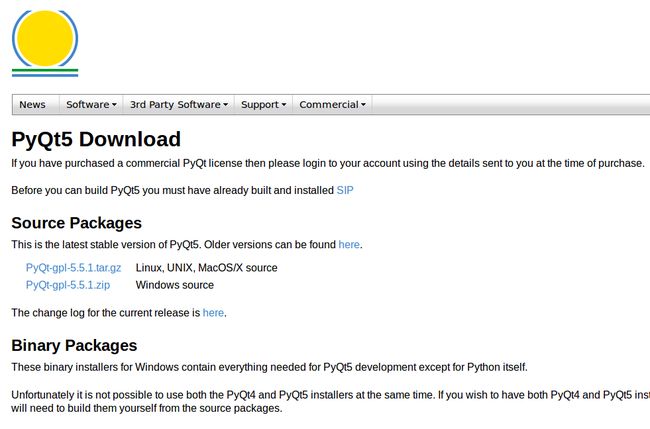Open the Commercial dropdown menu
Viewport: 650px width, 429px height.
click(x=332, y=104)
